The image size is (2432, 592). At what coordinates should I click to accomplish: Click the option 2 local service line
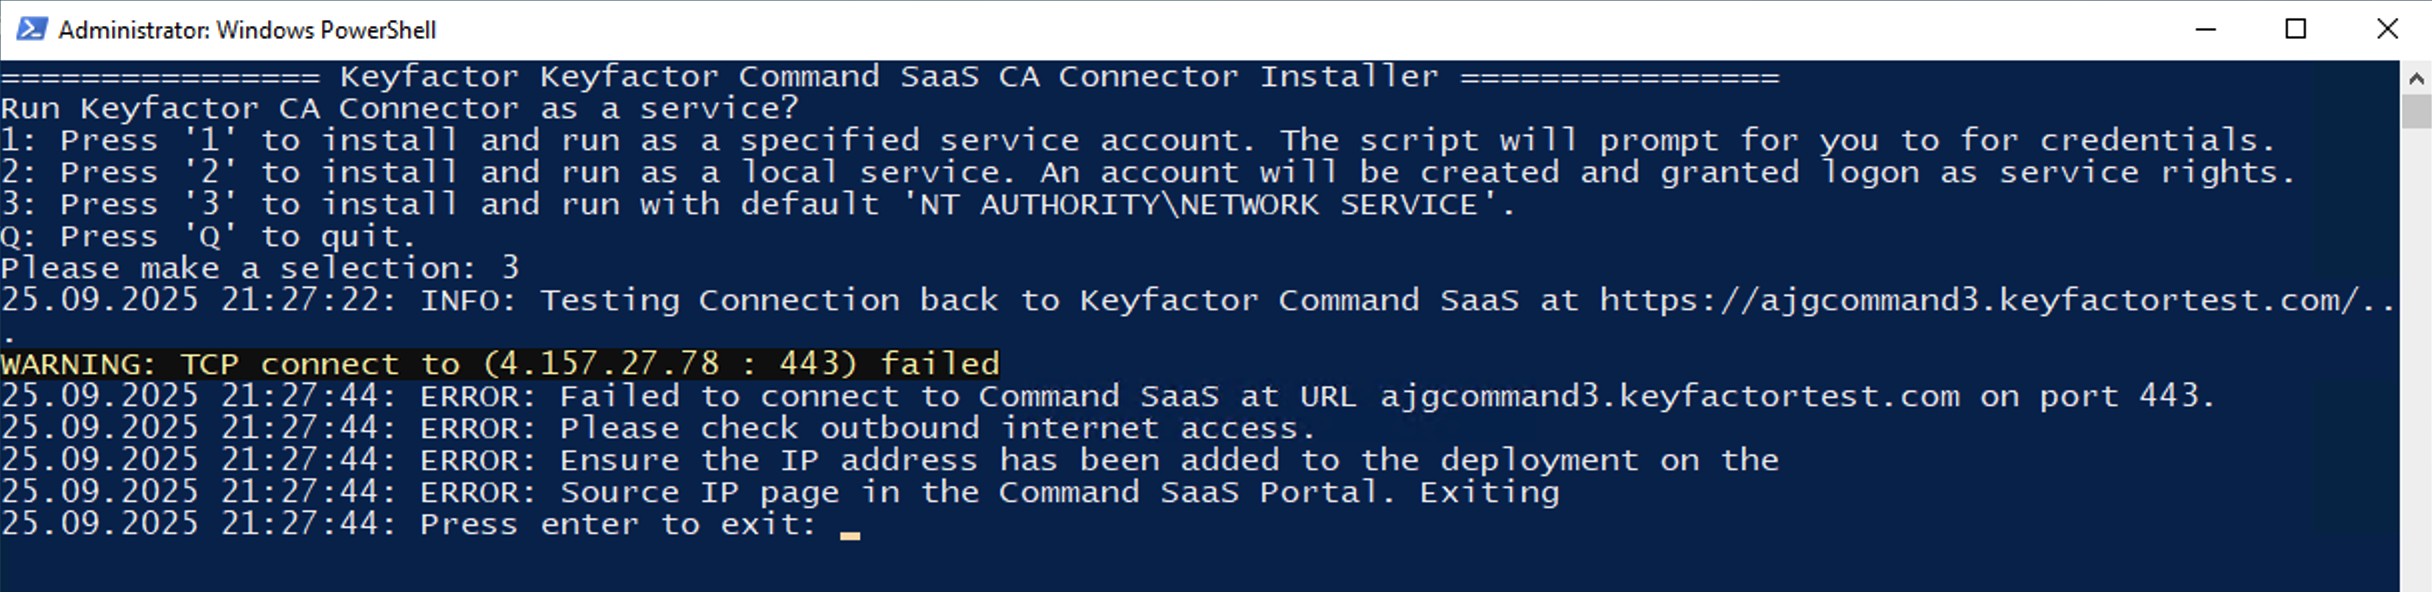(x=1148, y=173)
